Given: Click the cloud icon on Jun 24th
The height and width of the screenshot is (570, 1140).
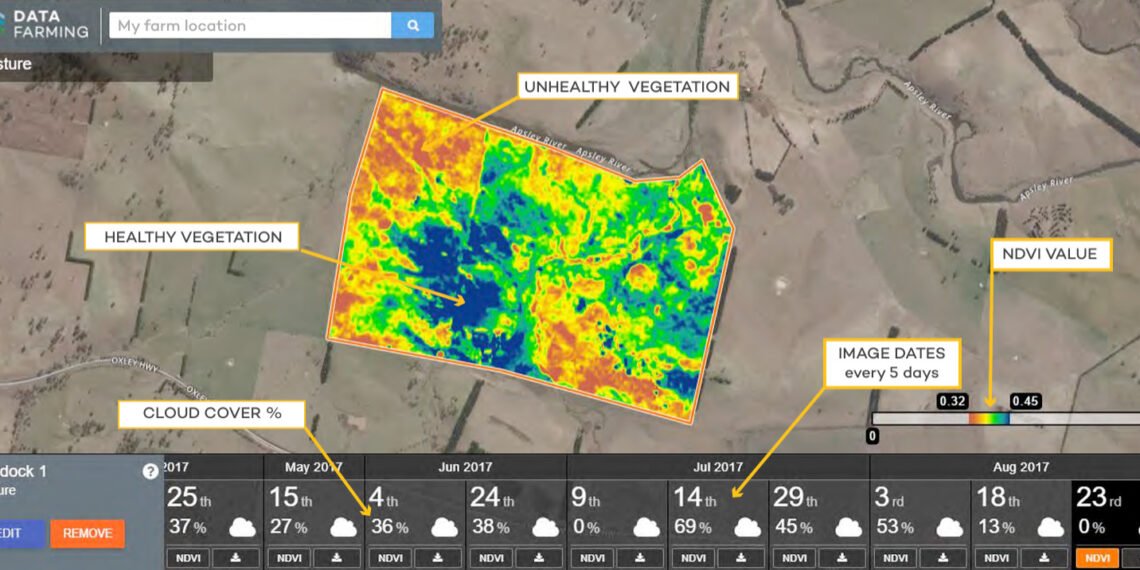Looking at the screenshot, I should tap(545, 527).
